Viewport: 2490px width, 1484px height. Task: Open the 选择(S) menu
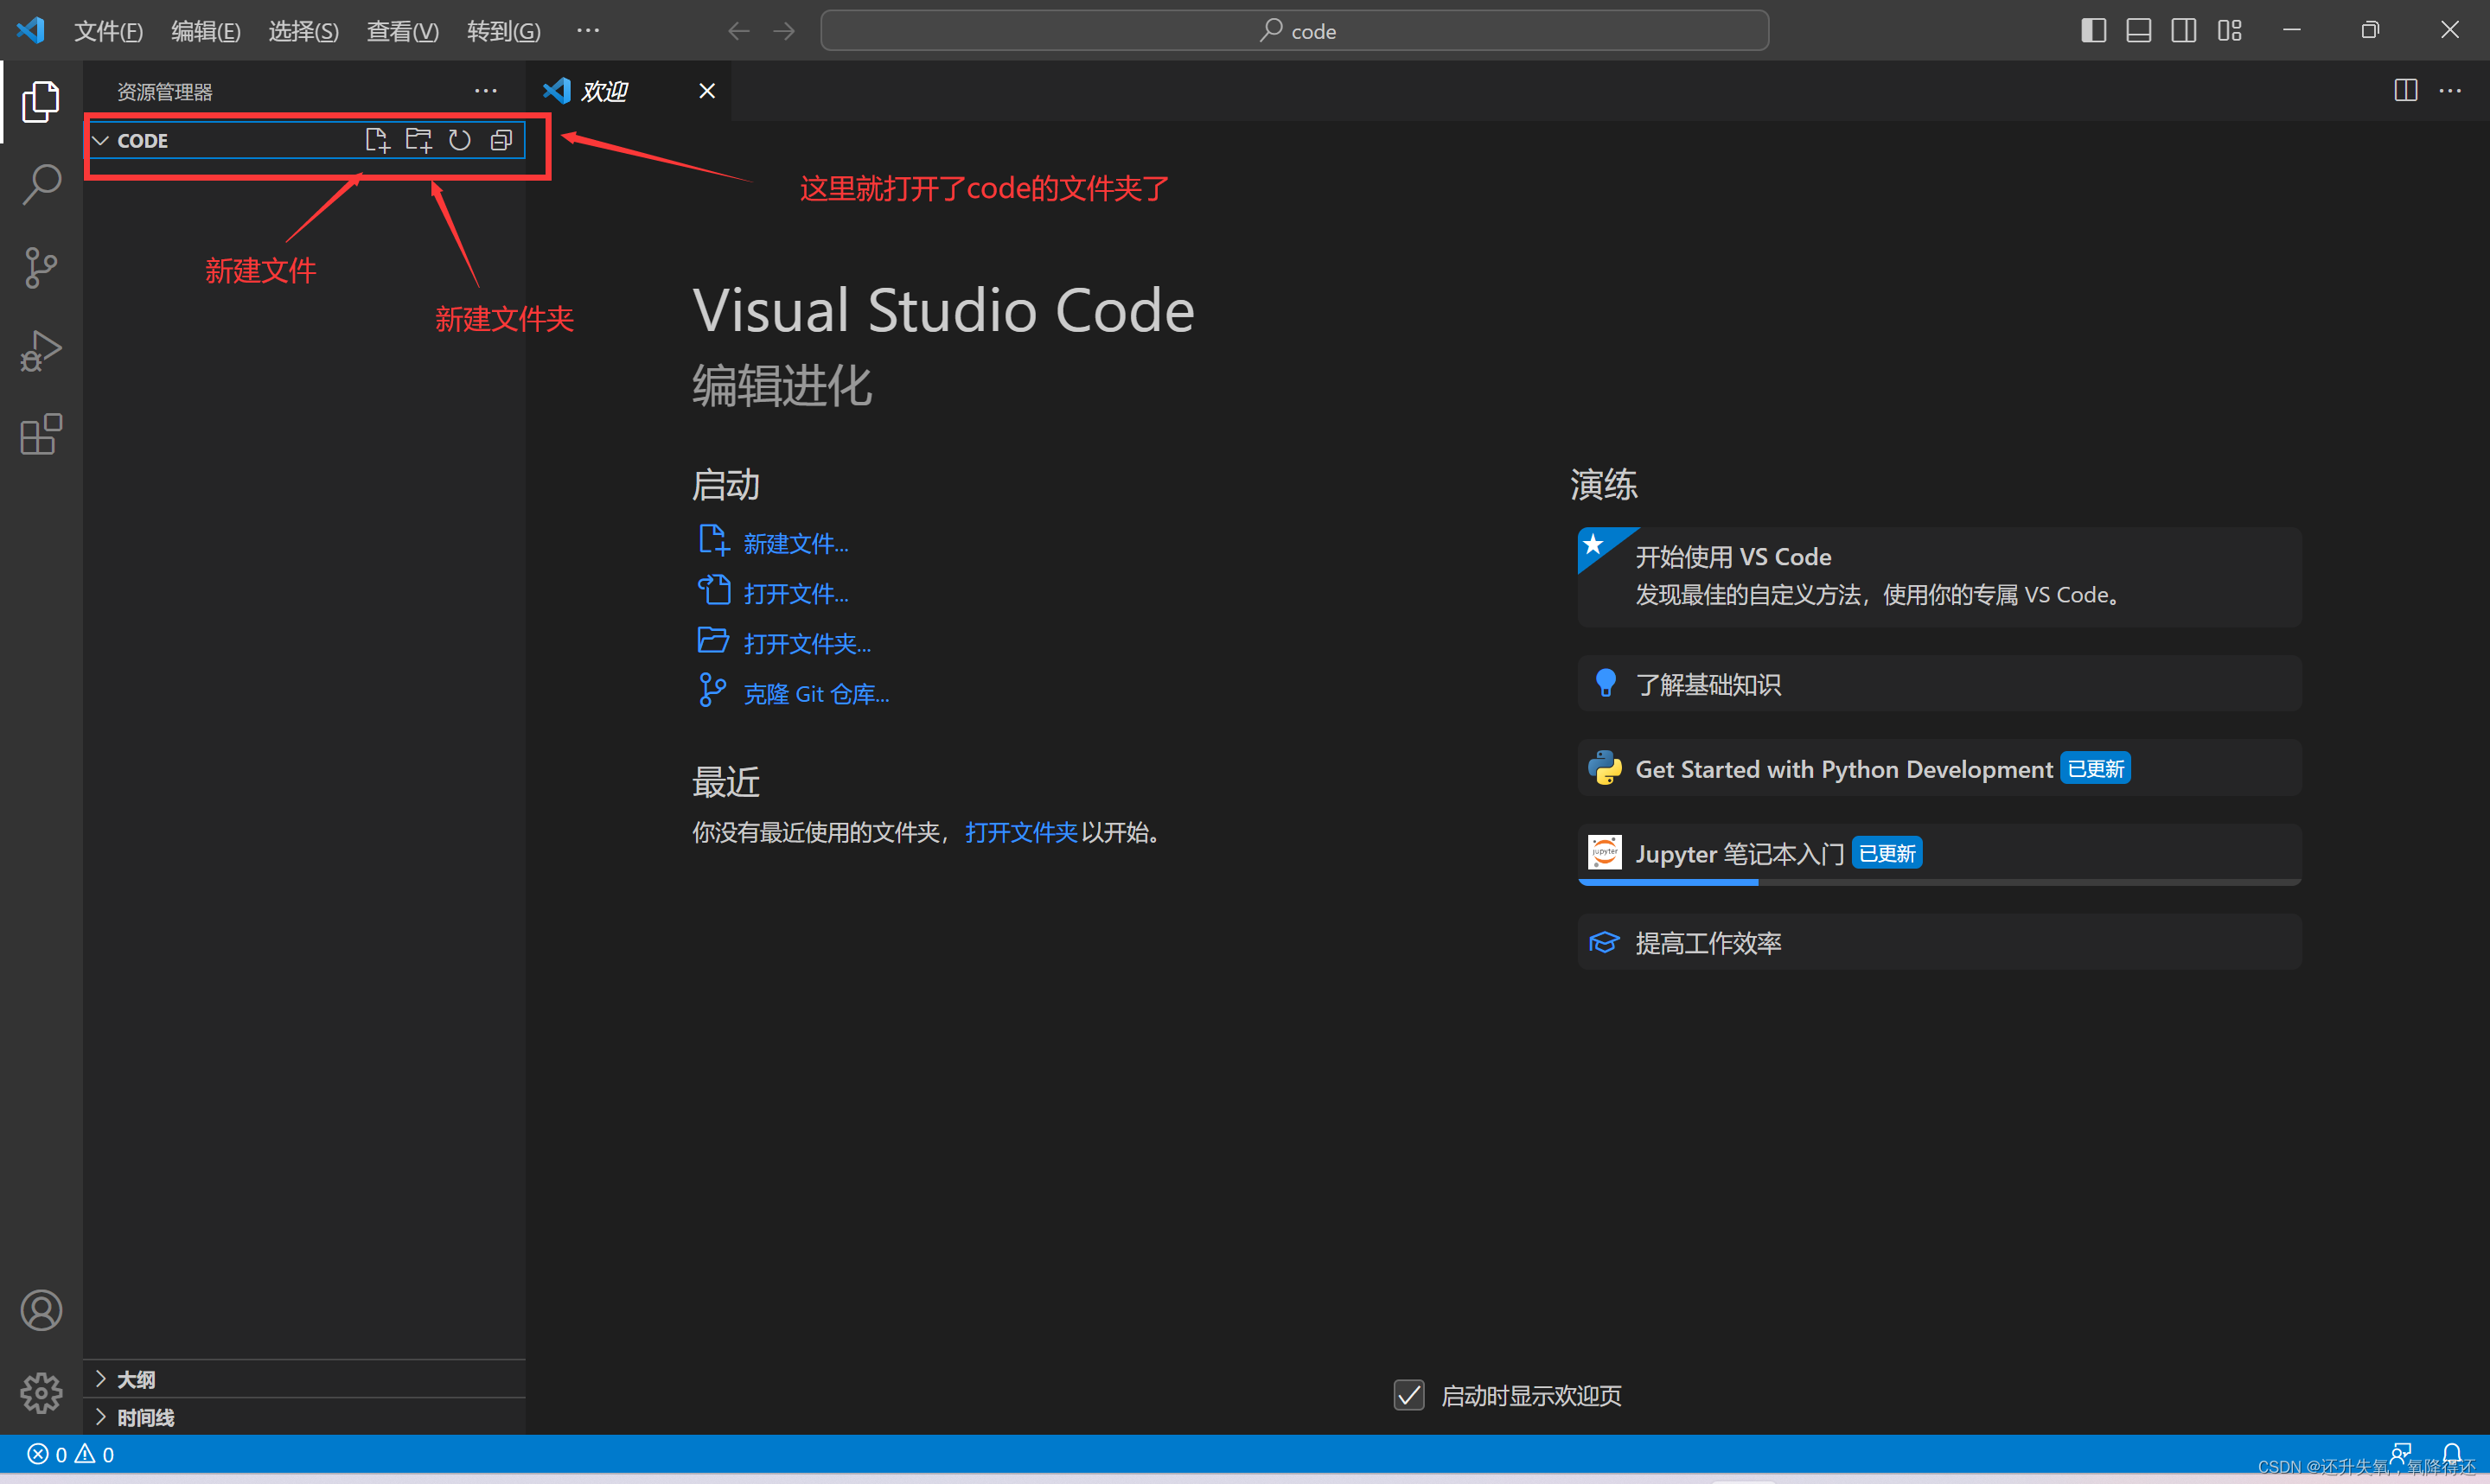(304, 31)
